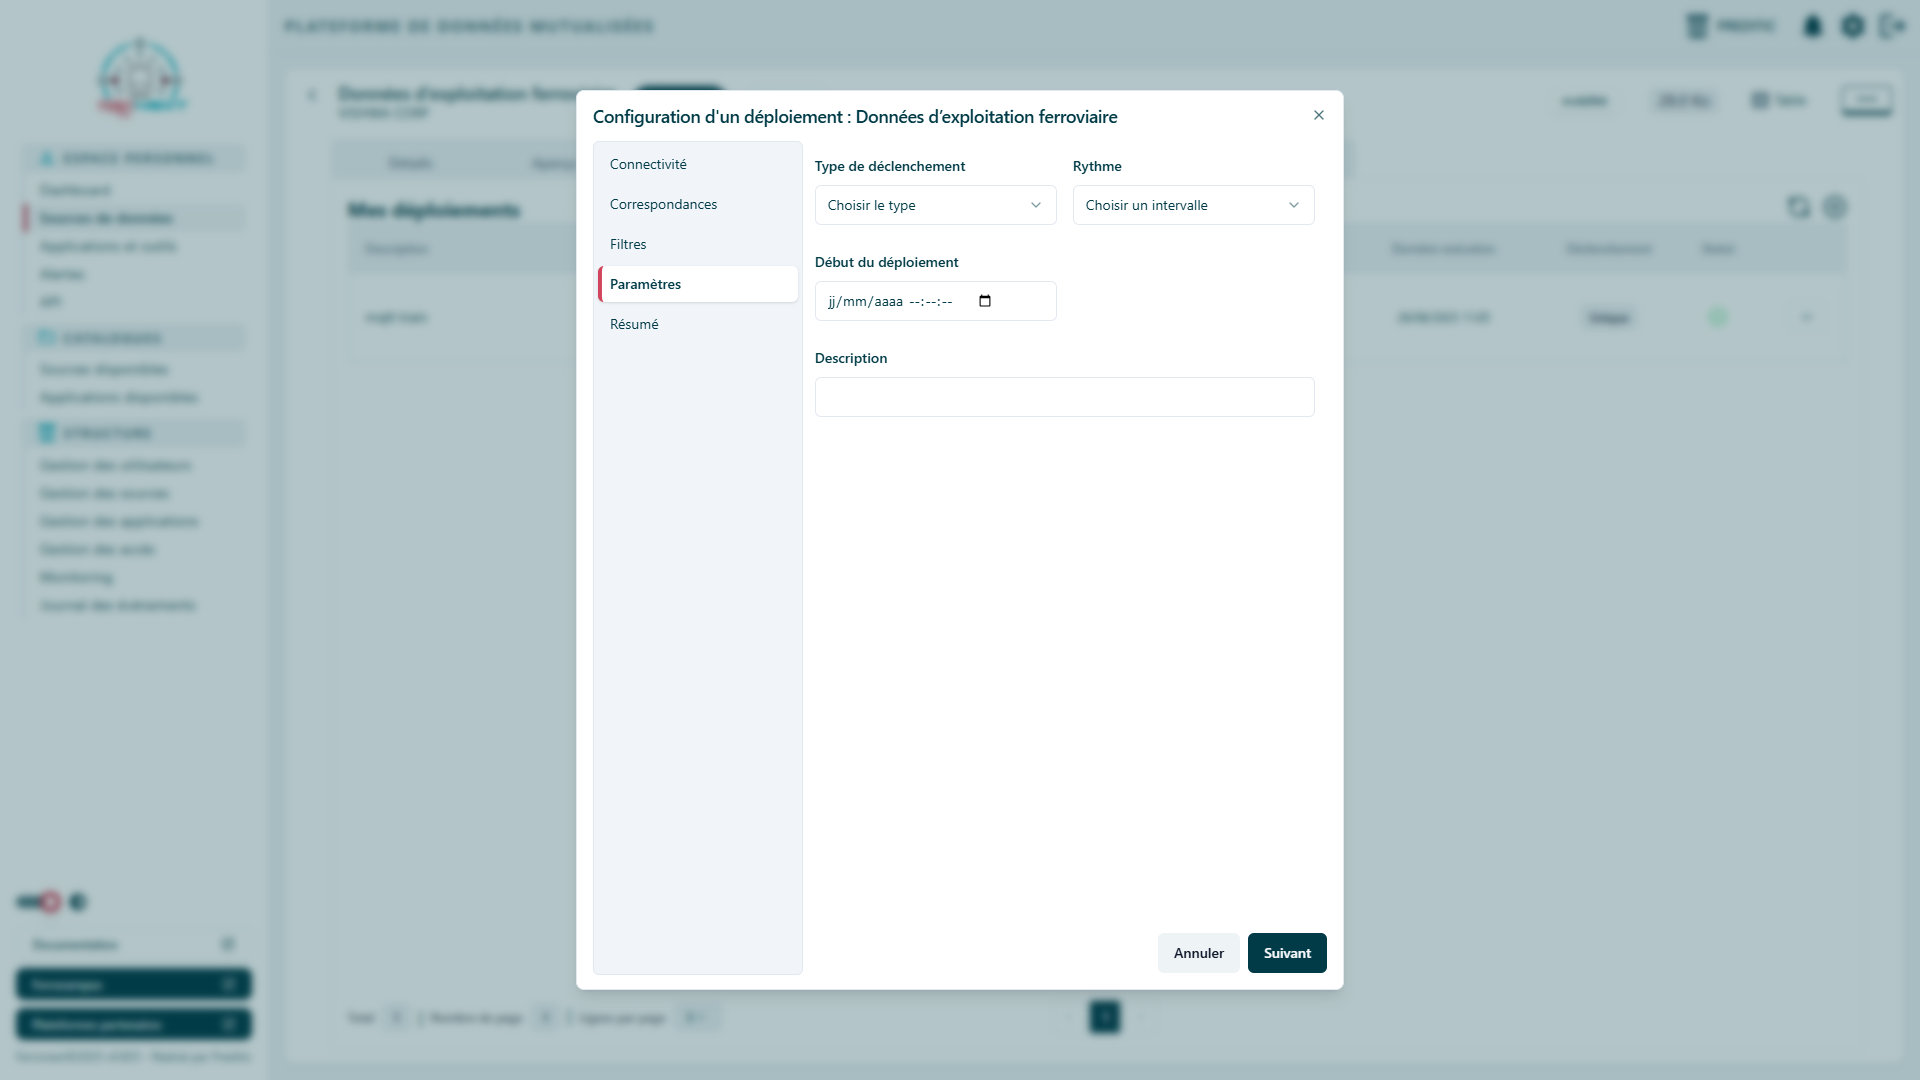The height and width of the screenshot is (1080, 1920).
Task: Click the Suivant button
Action: [x=1287, y=953]
